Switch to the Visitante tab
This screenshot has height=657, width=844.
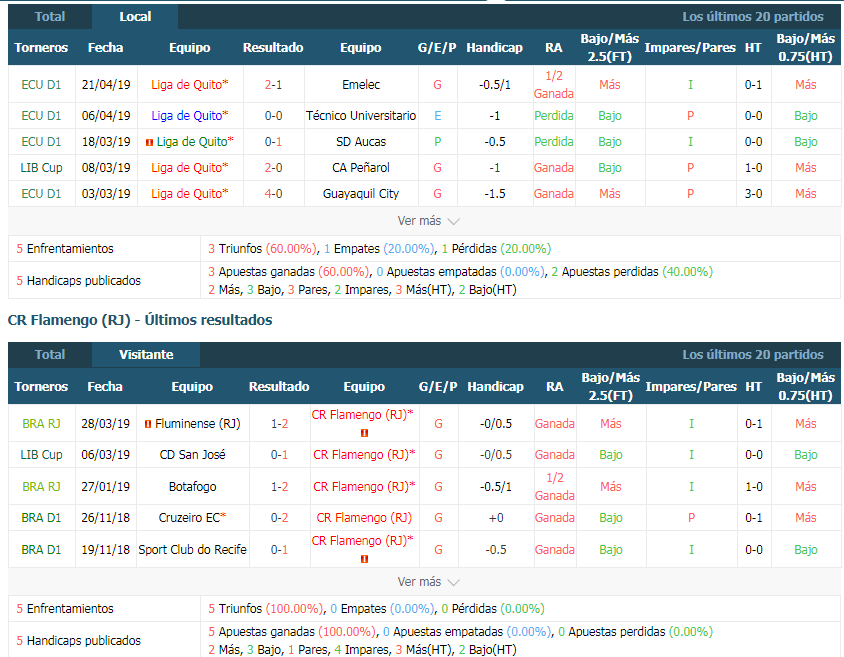pos(146,355)
